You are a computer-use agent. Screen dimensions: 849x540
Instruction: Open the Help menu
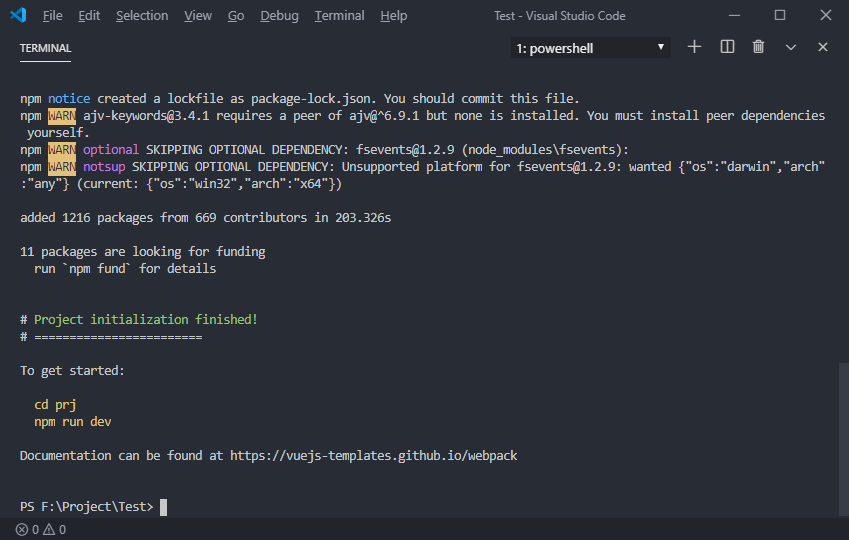pyautogui.click(x=394, y=16)
